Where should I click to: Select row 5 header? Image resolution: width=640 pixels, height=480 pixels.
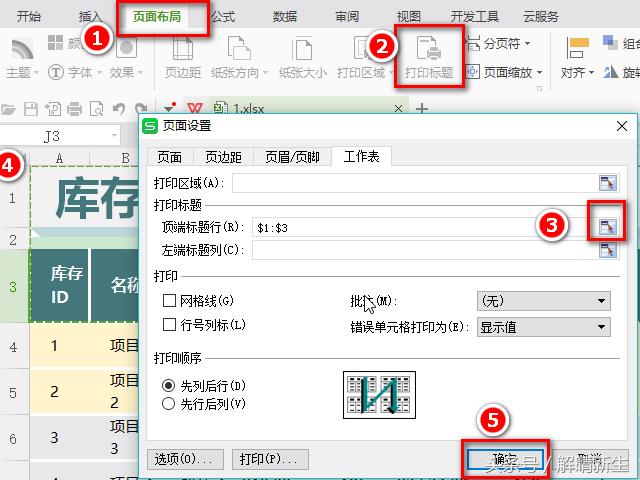tap(13, 393)
